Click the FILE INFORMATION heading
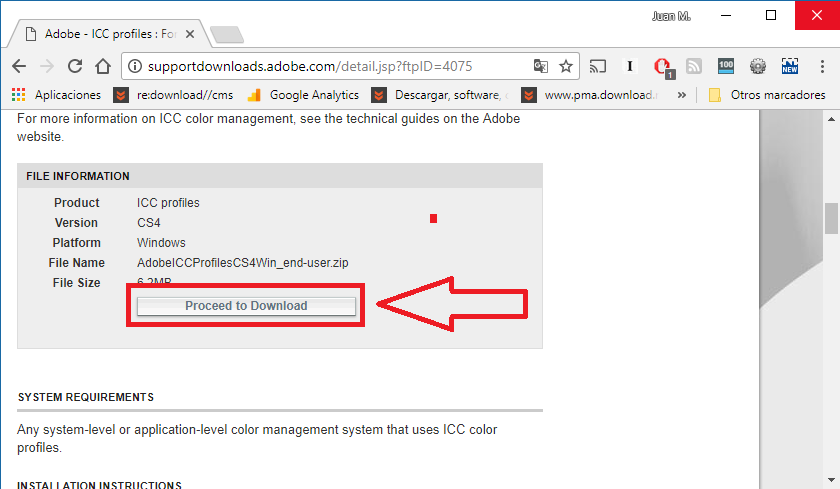840x489 pixels. (x=78, y=176)
